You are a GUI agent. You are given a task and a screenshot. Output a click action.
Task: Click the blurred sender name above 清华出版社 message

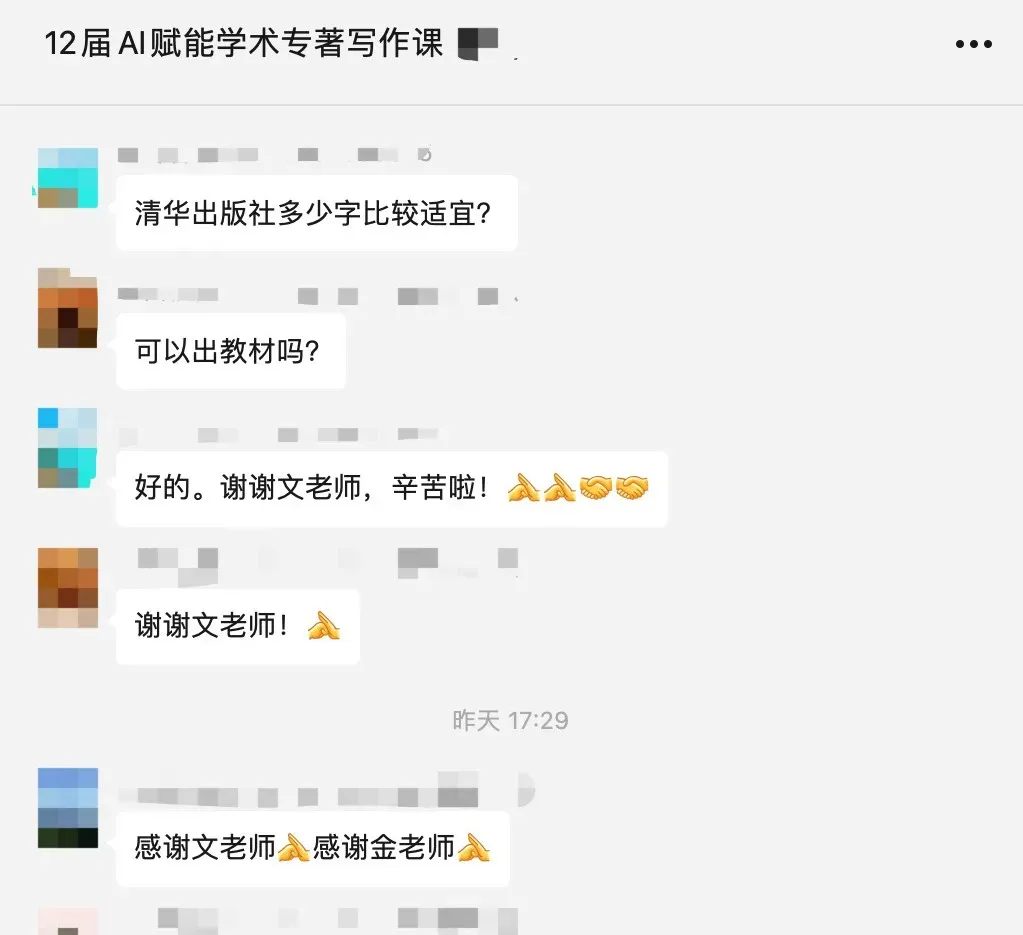pos(275,155)
